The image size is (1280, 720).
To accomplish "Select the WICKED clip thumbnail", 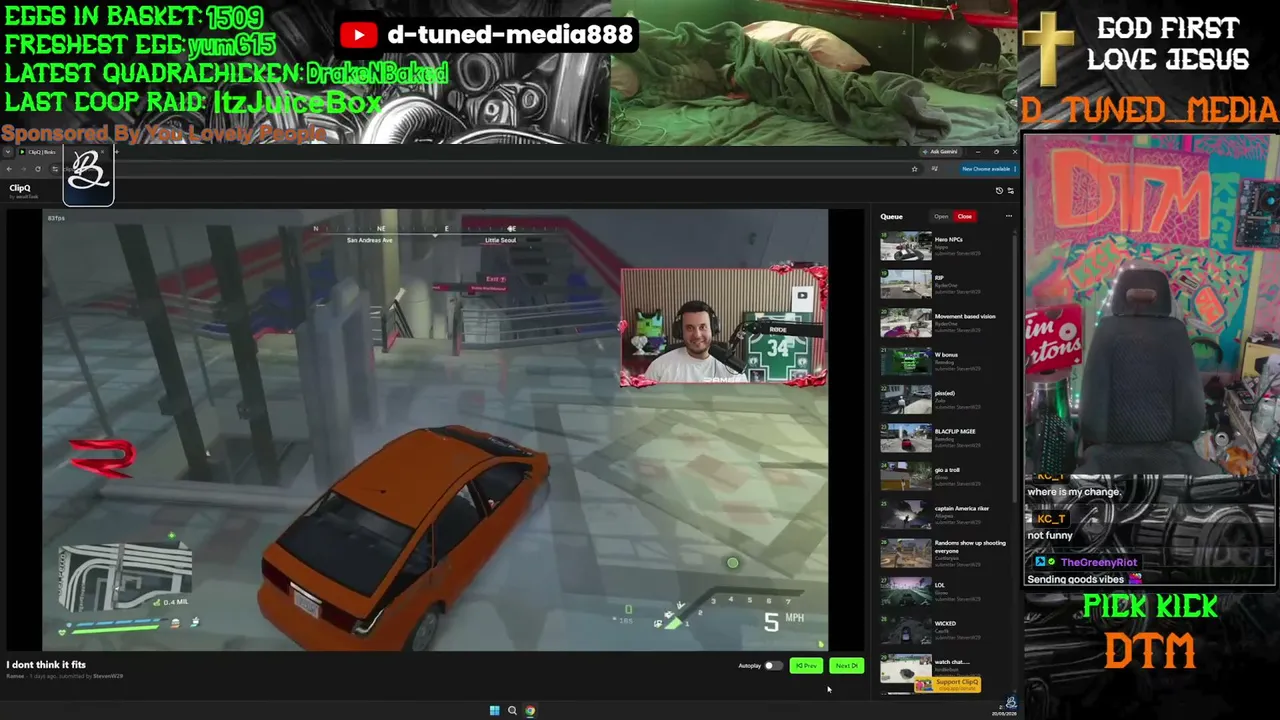I will (905, 630).
